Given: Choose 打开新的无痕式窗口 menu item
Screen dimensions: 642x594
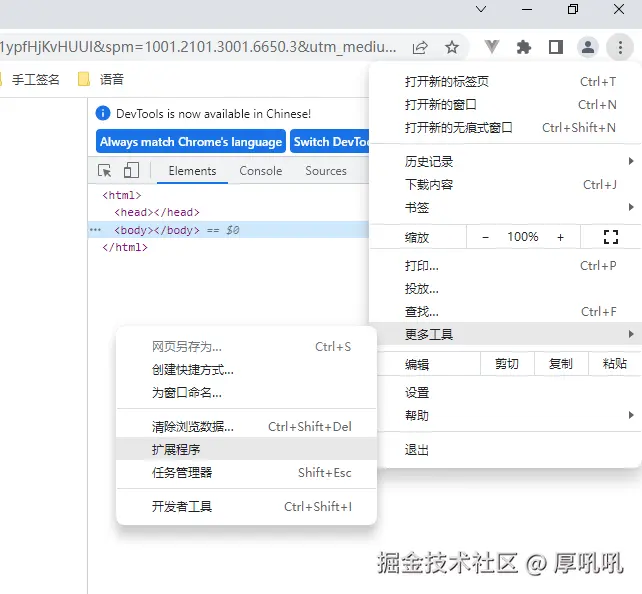Looking at the screenshot, I should point(505,127).
